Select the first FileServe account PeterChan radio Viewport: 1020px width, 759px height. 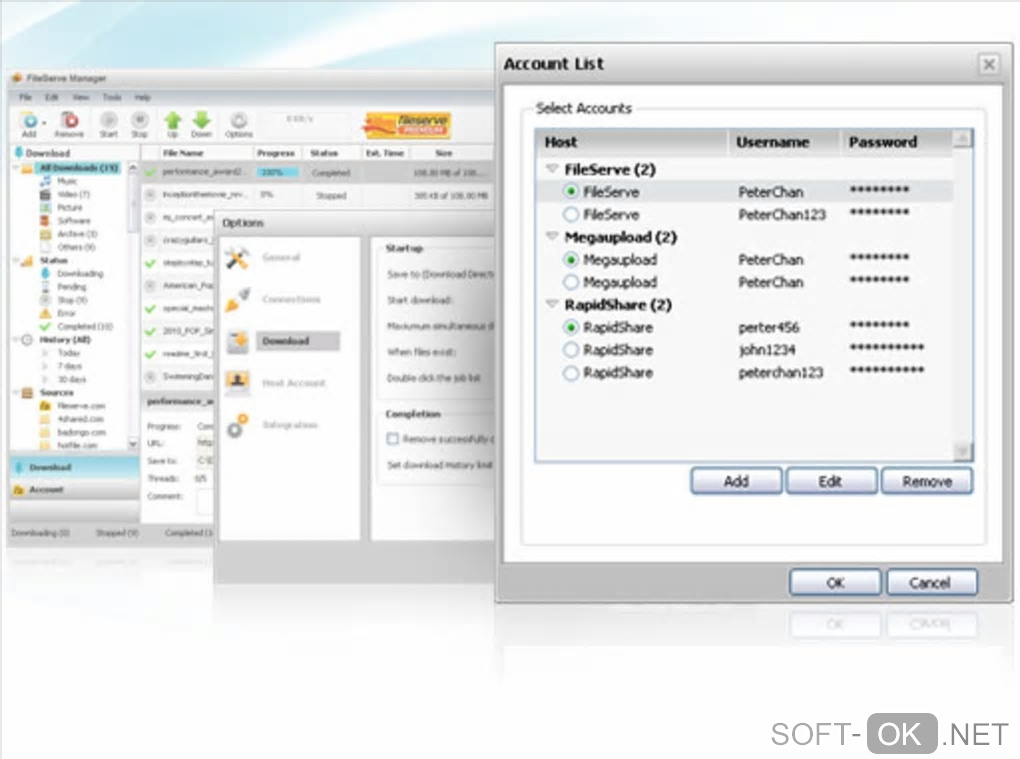(x=570, y=191)
